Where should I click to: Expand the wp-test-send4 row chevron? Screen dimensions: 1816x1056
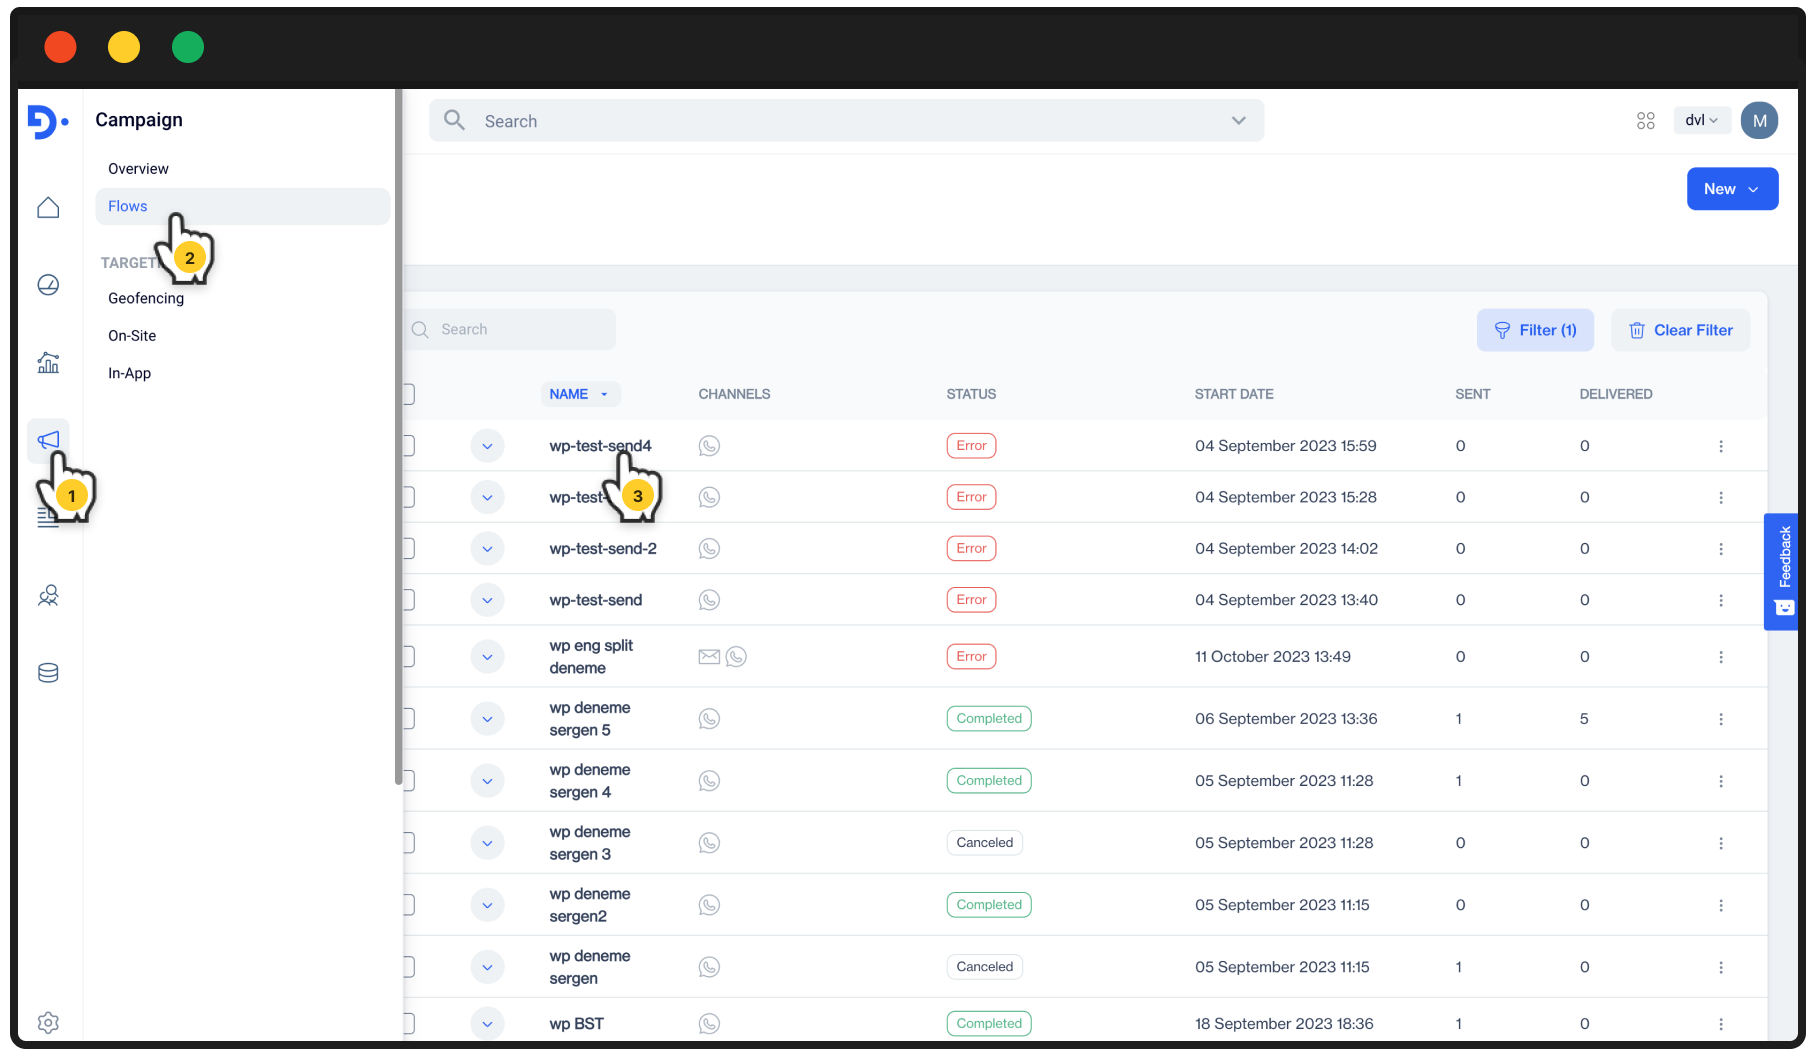[x=487, y=446]
